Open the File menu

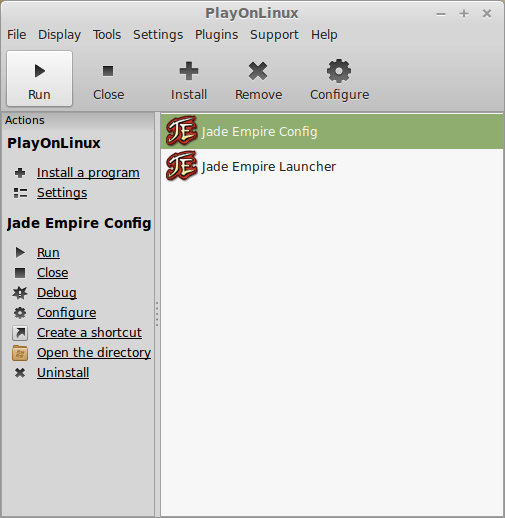(x=16, y=35)
